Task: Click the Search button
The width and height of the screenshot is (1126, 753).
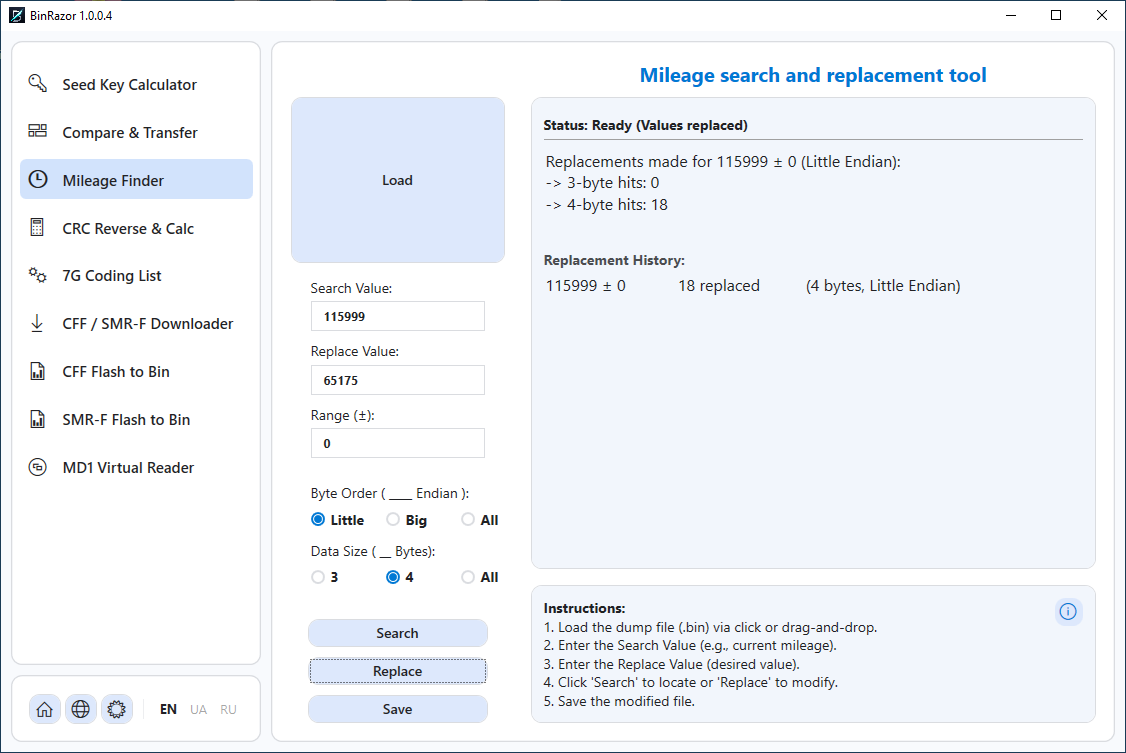Action: 398,633
